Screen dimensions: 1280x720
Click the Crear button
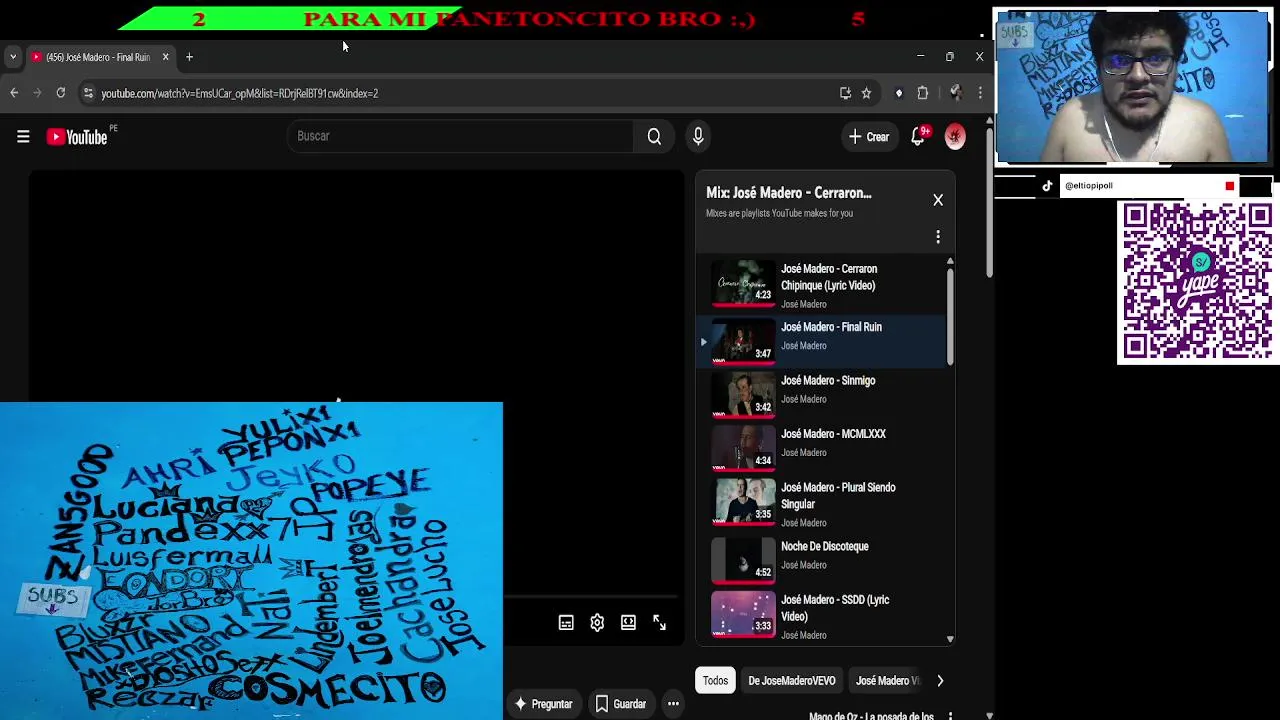[869, 137]
